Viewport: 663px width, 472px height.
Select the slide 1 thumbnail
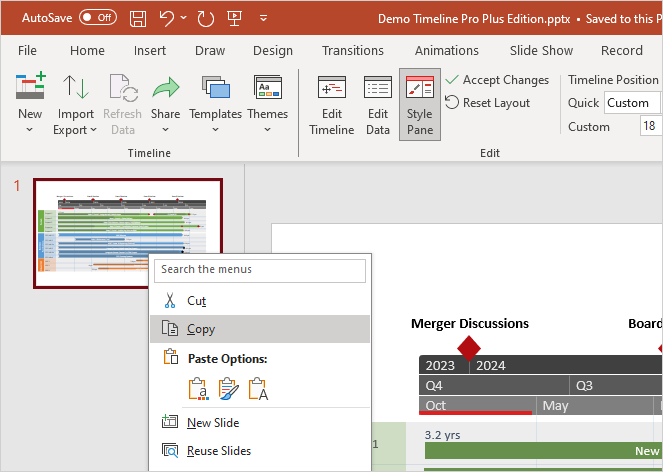pyautogui.click(x=128, y=233)
